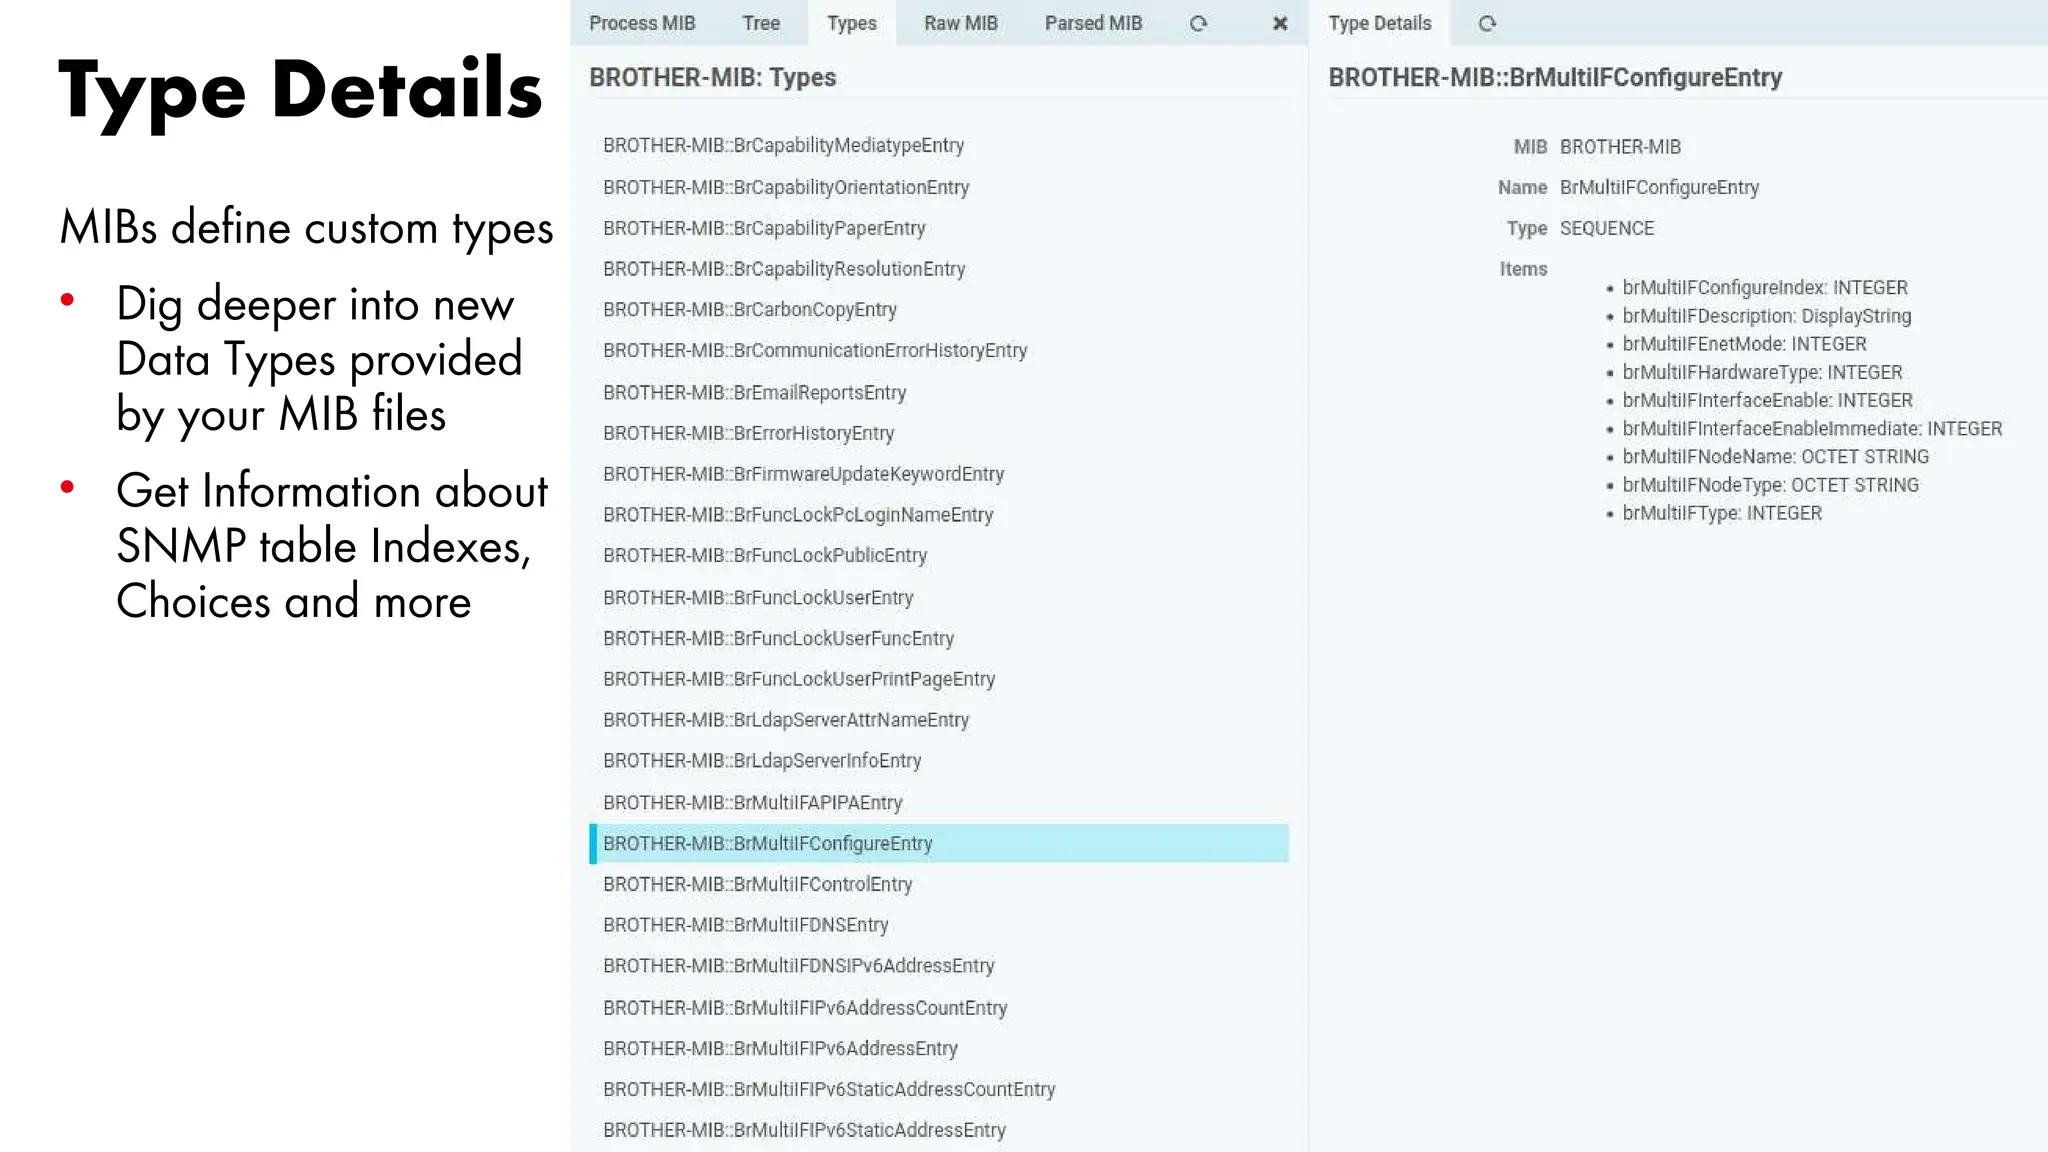This screenshot has width=2048, height=1152.
Task: Select BrMultiIFDNSIPv6AddressEntry type
Action: [939, 966]
